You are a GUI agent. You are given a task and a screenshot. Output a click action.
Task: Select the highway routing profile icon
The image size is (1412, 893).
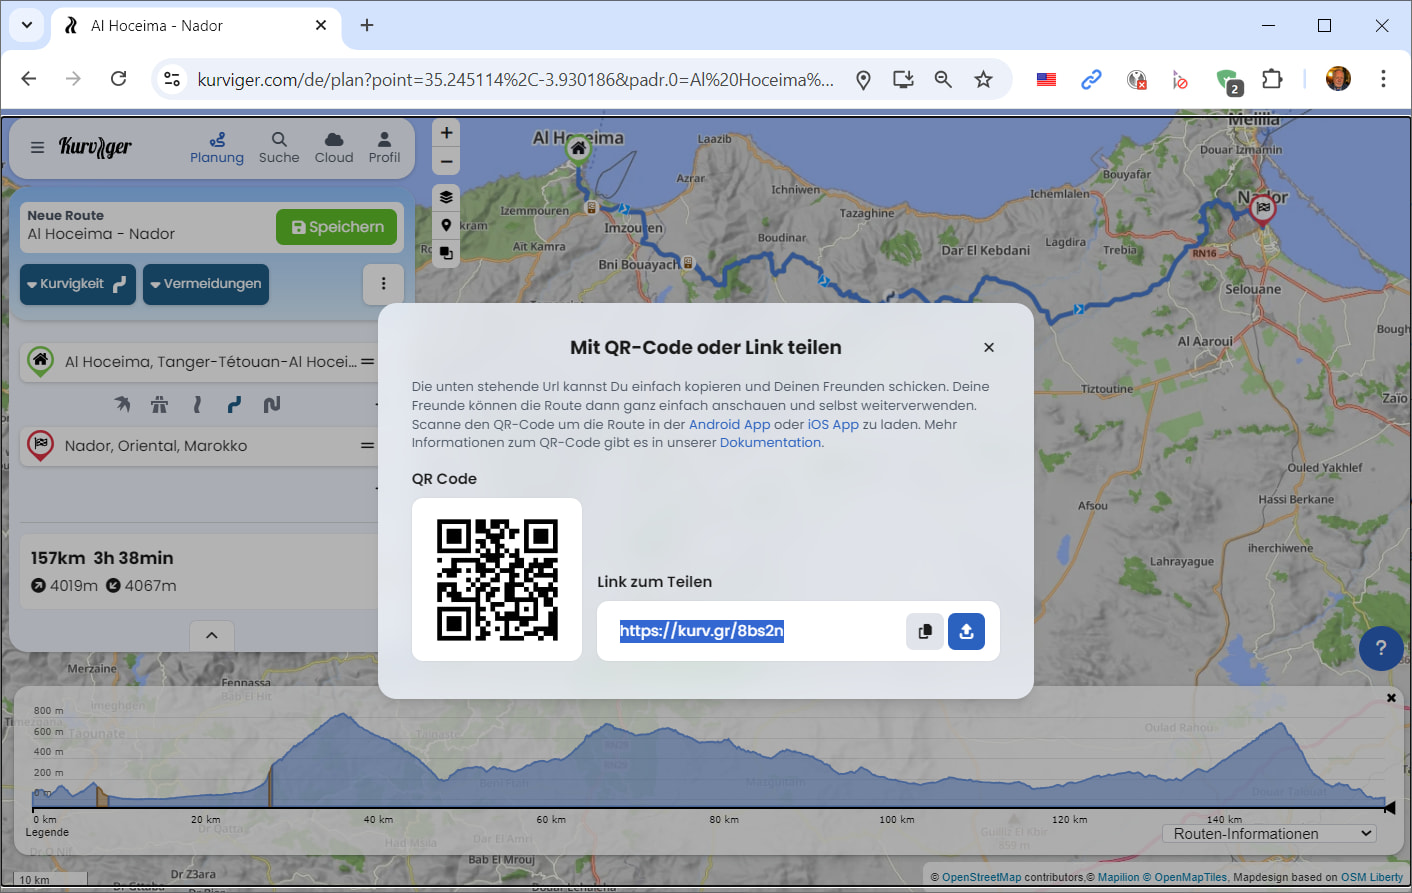pyautogui.click(x=159, y=404)
